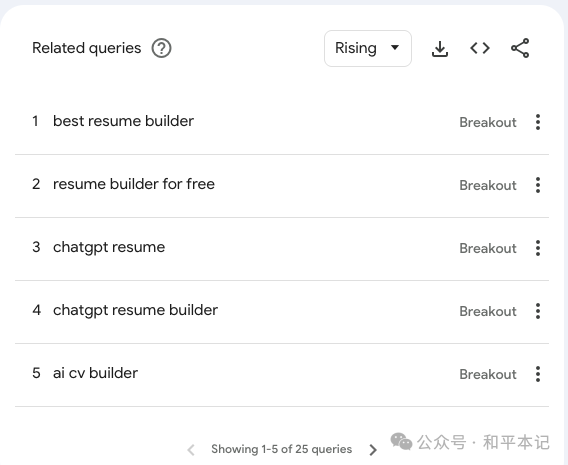Open options menu for ai cv builder
Viewport: 568px width, 465px height.
538,374
